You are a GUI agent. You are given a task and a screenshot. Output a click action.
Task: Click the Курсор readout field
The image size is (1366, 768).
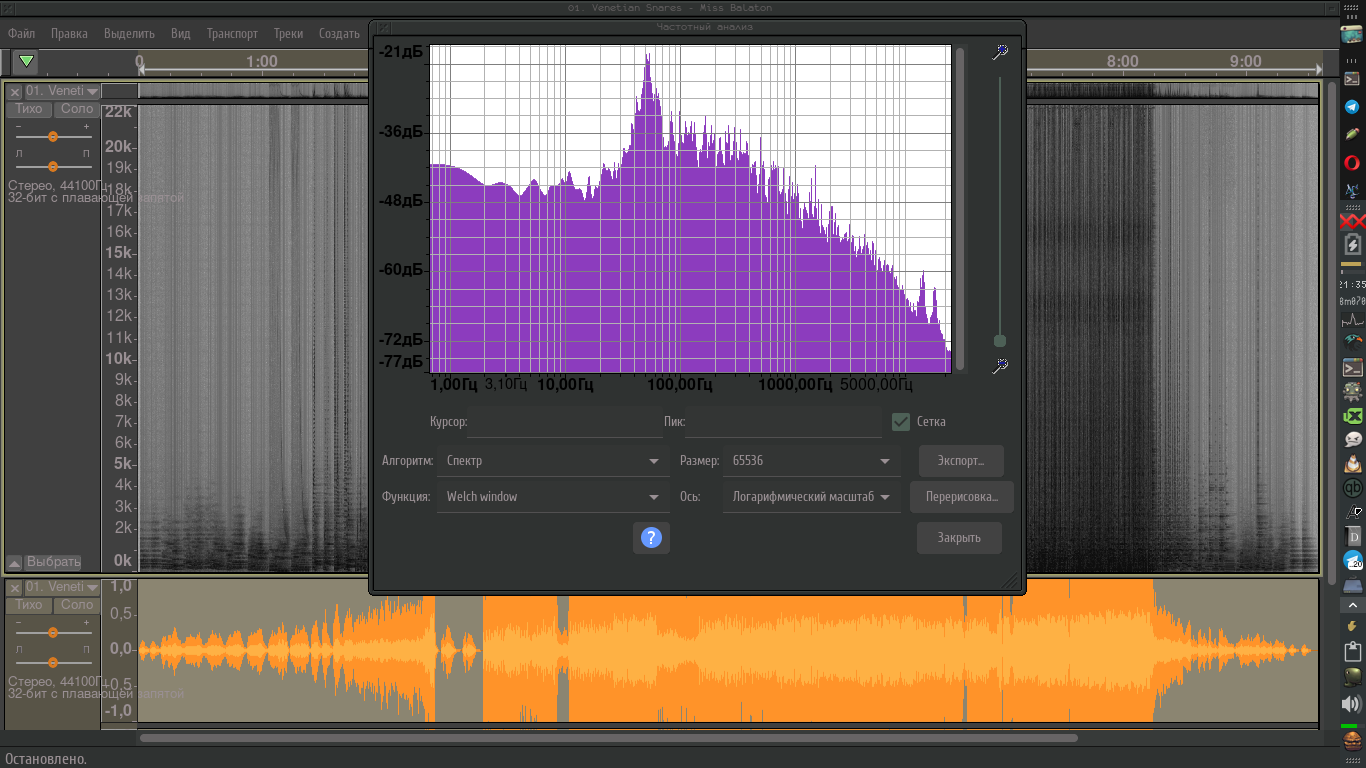pos(564,422)
